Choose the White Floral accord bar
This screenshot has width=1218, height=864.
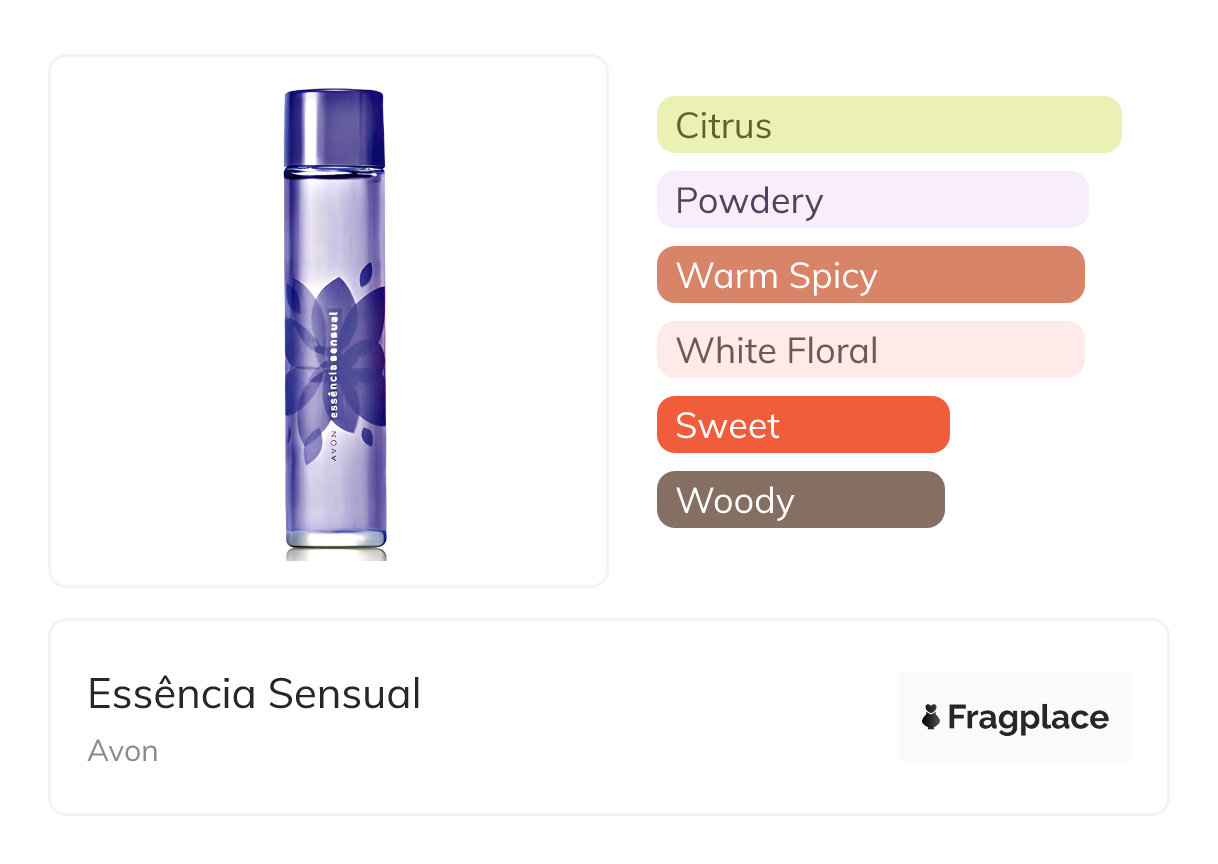pyautogui.click(x=870, y=350)
